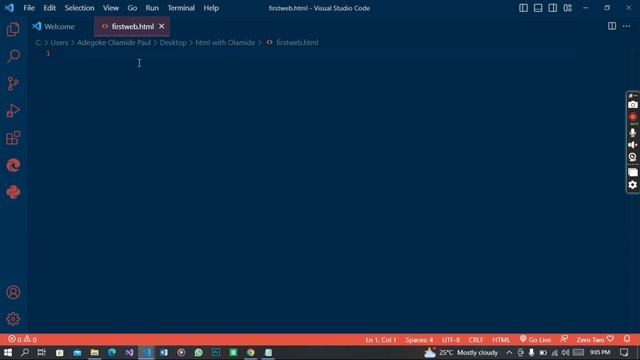Toggle Primary Side Bar layout icon
This screenshot has width=640, height=360.
[523, 8]
